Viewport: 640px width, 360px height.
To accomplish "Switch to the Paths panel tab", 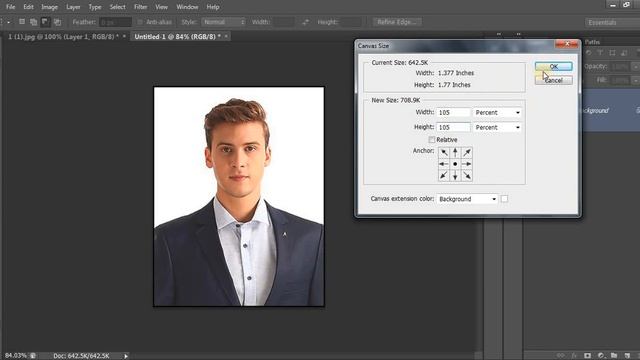I will 592,42.
